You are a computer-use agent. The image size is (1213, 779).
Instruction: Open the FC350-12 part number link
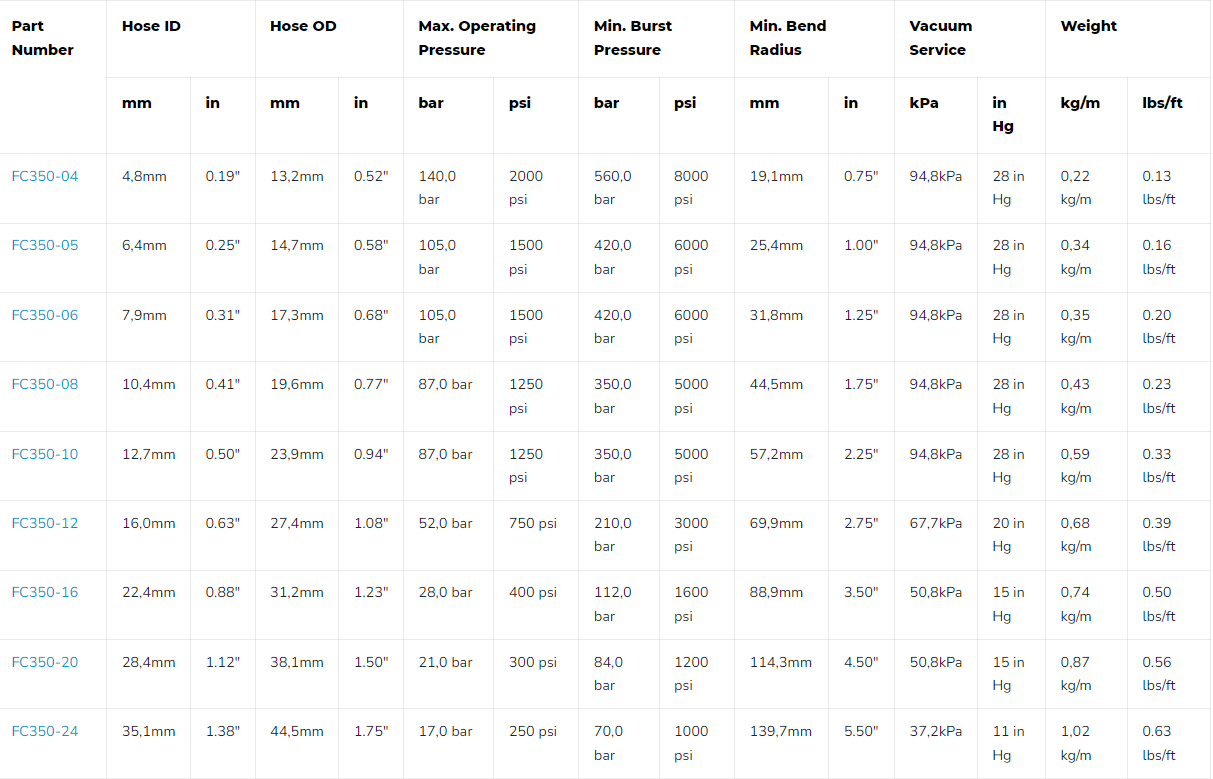tap(45, 523)
